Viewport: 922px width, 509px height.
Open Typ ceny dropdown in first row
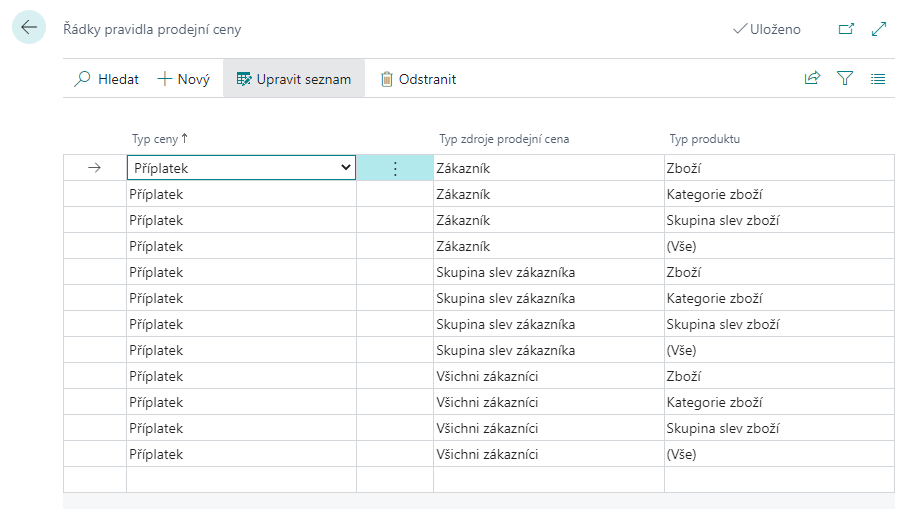click(346, 169)
